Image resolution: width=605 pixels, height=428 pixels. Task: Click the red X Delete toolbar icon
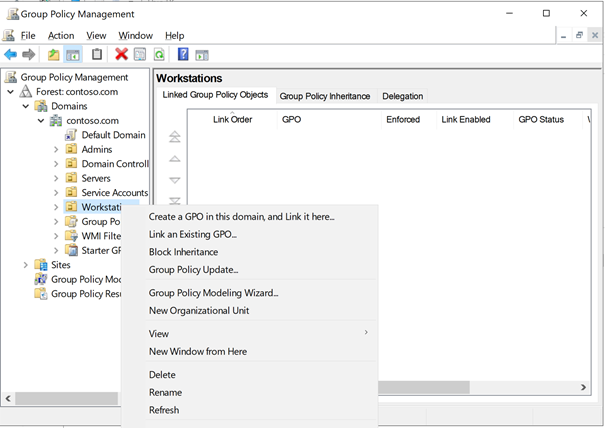click(121, 54)
